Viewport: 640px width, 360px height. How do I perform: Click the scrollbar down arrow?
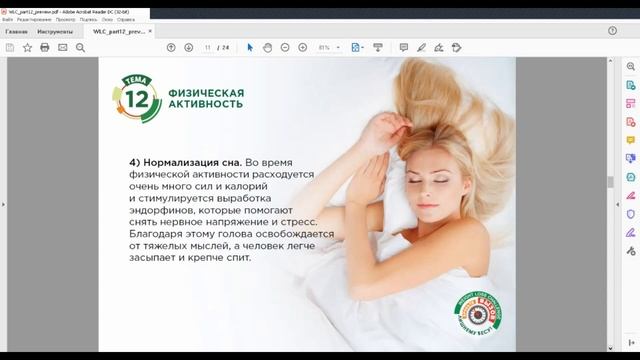(x=610, y=348)
